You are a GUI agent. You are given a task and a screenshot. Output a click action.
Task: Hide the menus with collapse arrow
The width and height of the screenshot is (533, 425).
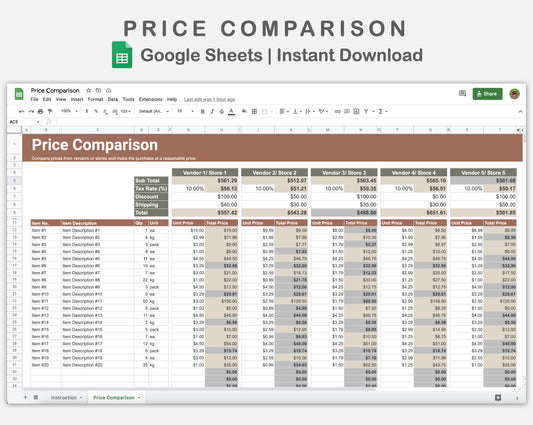click(520, 112)
